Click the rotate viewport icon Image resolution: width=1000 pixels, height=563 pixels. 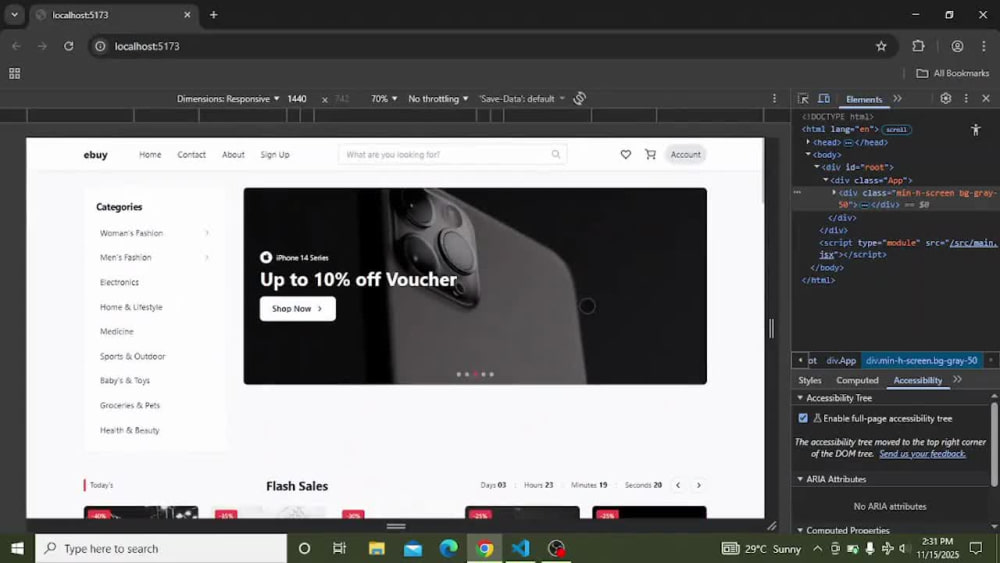[579, 98]
